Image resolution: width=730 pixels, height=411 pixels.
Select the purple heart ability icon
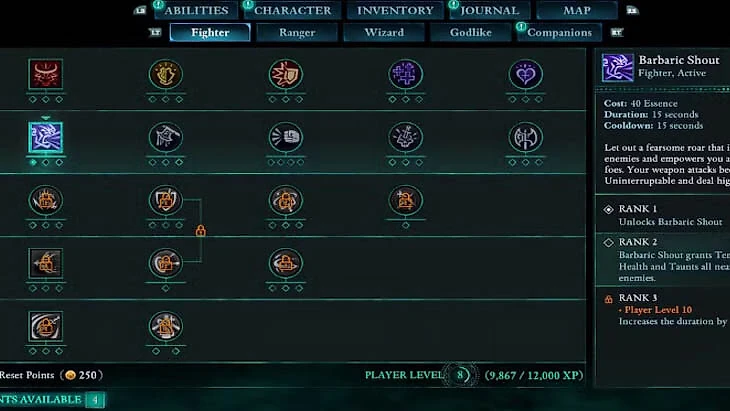(x=525, y=74)
